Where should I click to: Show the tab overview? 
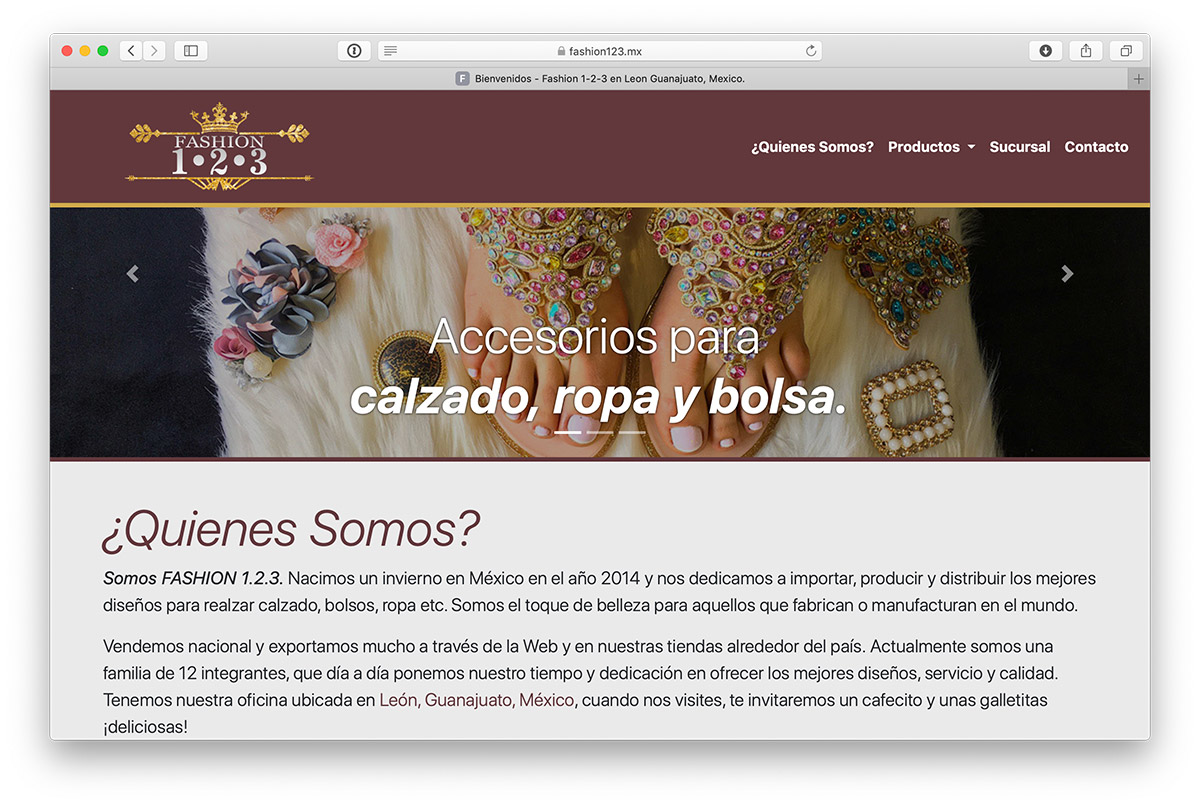(x=1126, y=51)
